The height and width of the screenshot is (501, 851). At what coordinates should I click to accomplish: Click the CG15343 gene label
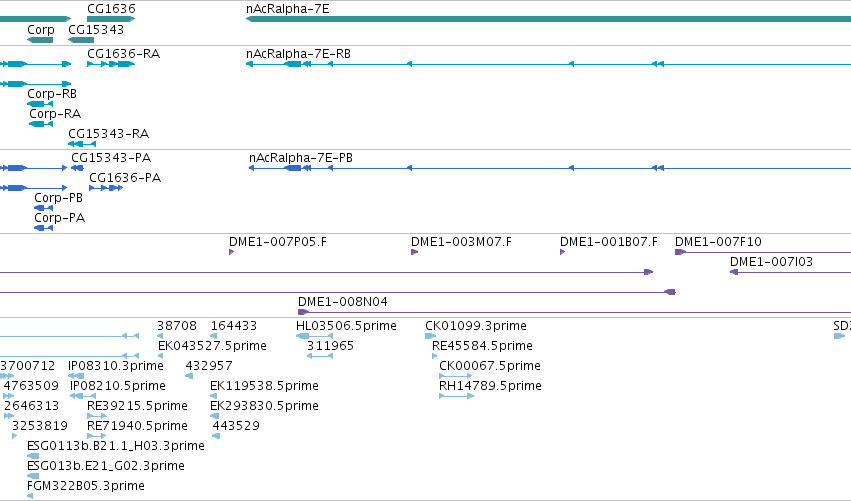pyautogui.click(x=96, y=29)
